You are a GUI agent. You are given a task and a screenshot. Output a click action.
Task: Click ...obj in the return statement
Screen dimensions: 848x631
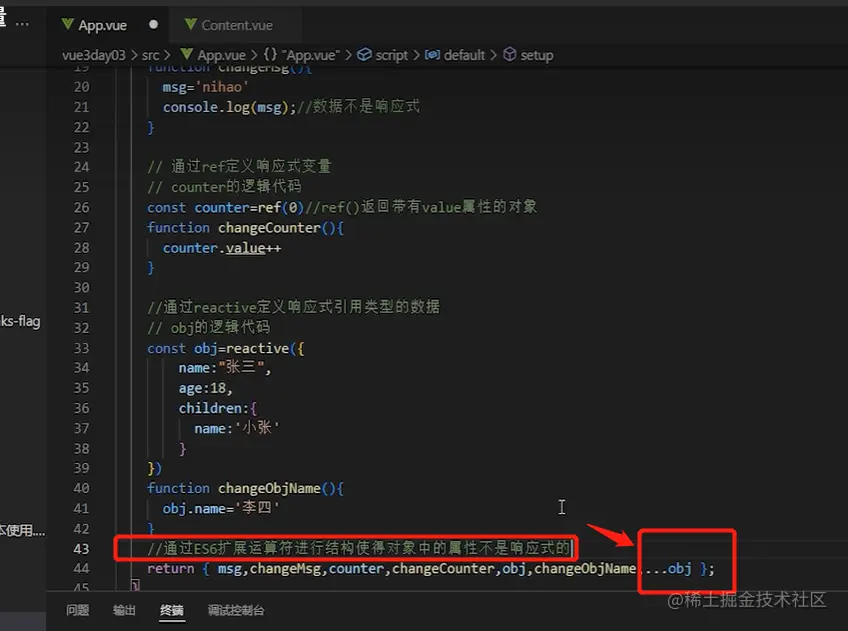coord(668,569)
